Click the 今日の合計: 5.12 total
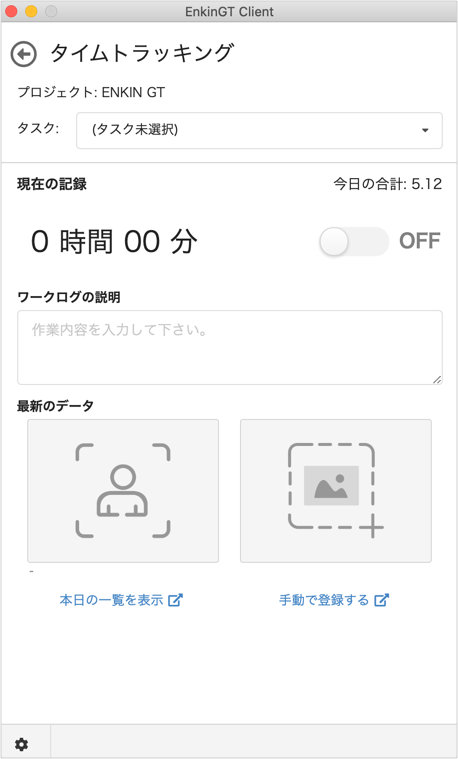Viewport: 458px width, 759px height. [387, 184]
